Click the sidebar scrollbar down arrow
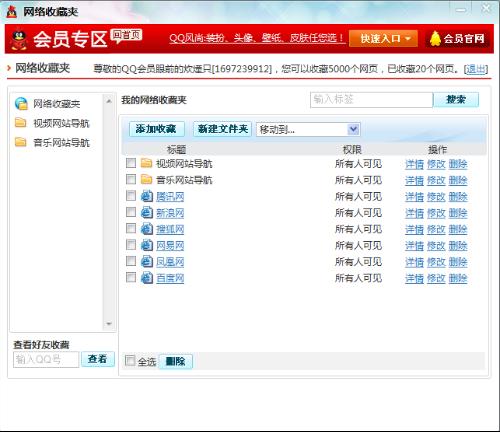This screenshot has height=432, width=500. click(109, 323)
